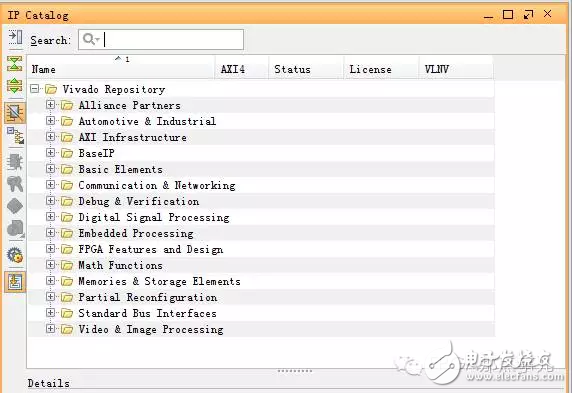Image resolution: width=572 pixels, height=393 pixels.
Task: Select Digital Signal Processing row
Action: pyautogui.click(x=261, y=217)
